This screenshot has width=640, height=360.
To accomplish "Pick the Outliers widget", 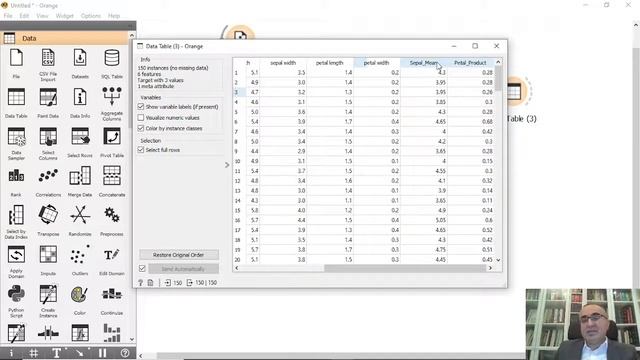I will 80,255.
